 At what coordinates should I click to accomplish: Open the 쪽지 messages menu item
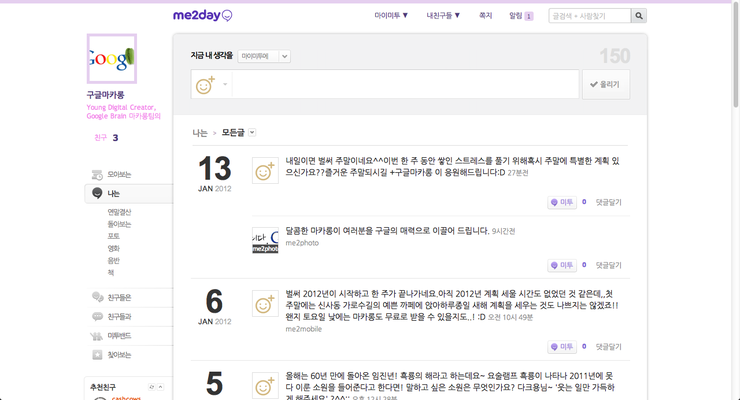486,16
